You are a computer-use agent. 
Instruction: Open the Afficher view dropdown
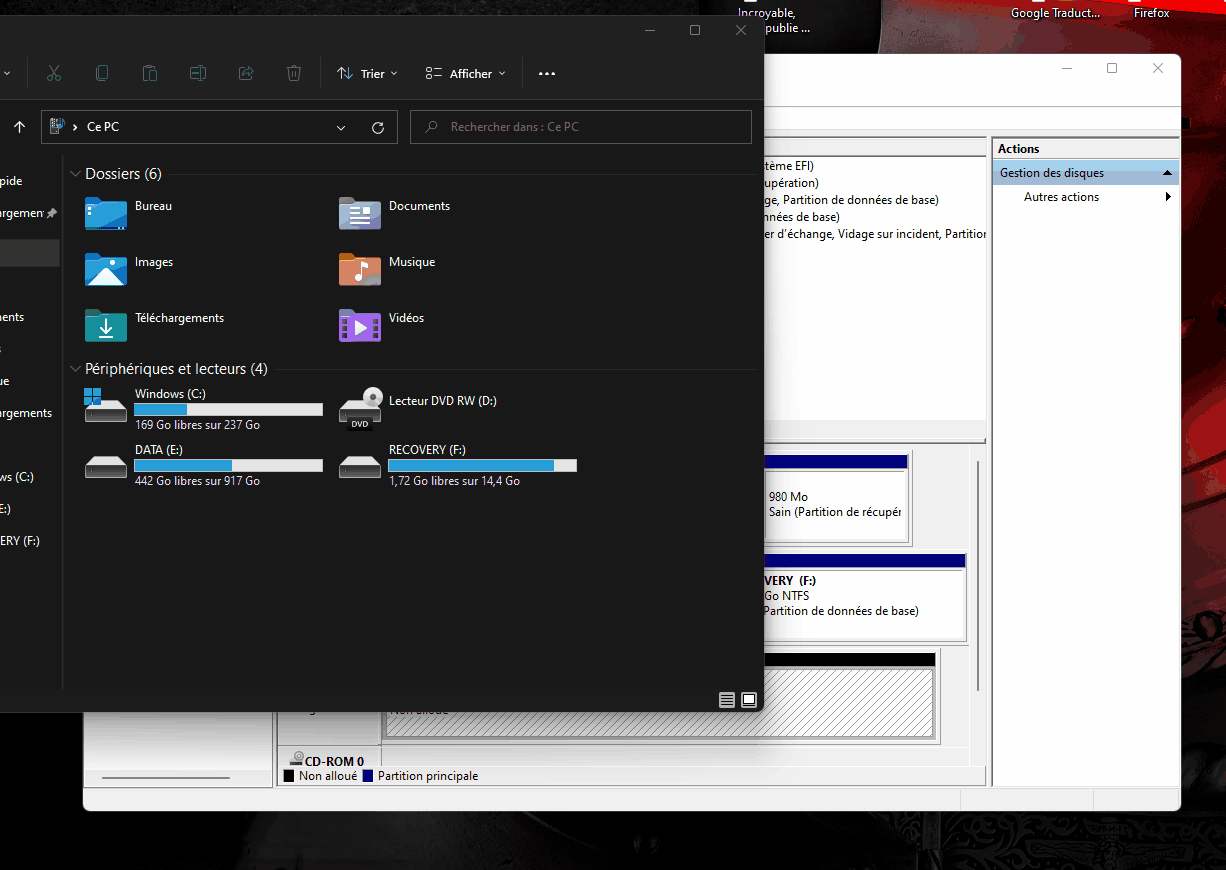pyautogui.click(x=464, y=73)
